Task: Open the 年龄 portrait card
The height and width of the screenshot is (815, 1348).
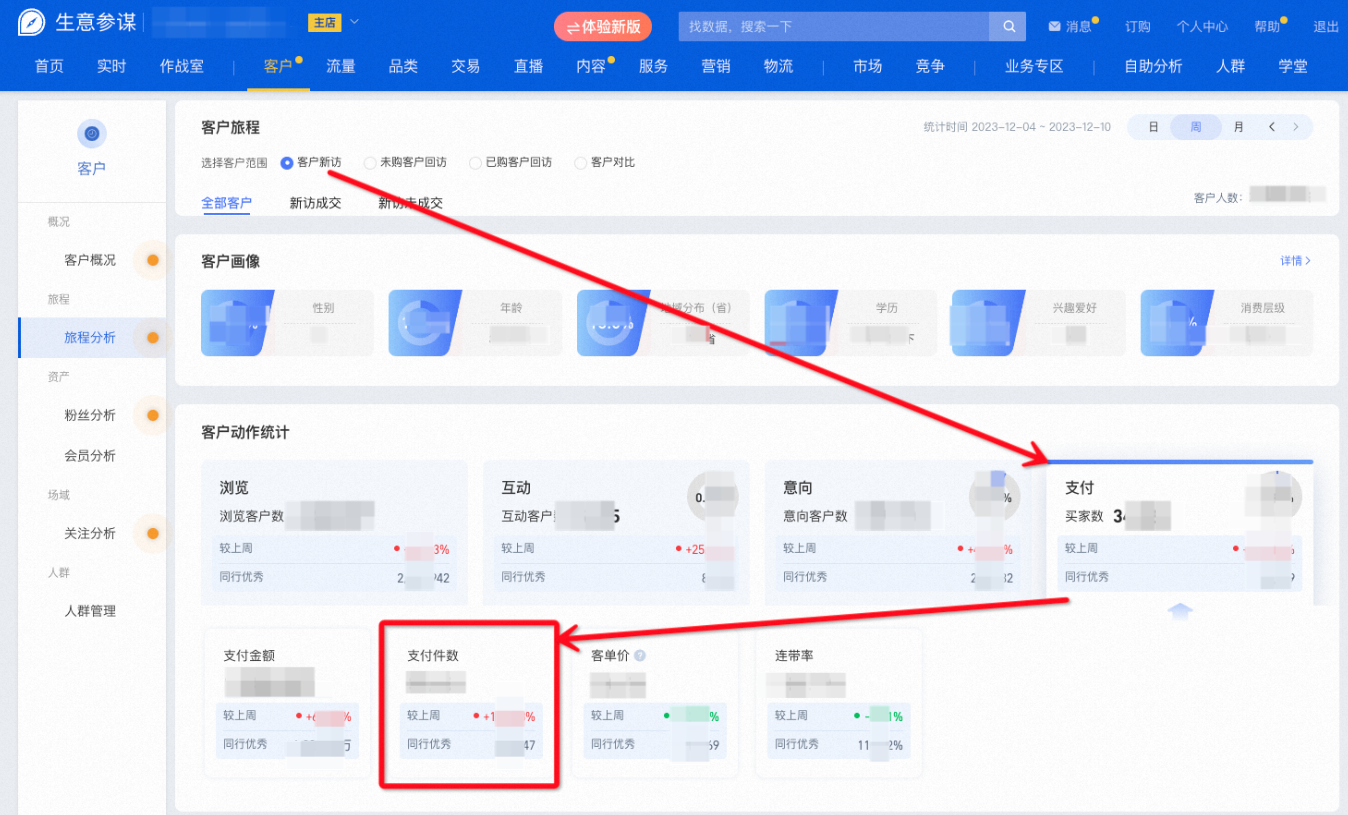Action: click(475, 323)
